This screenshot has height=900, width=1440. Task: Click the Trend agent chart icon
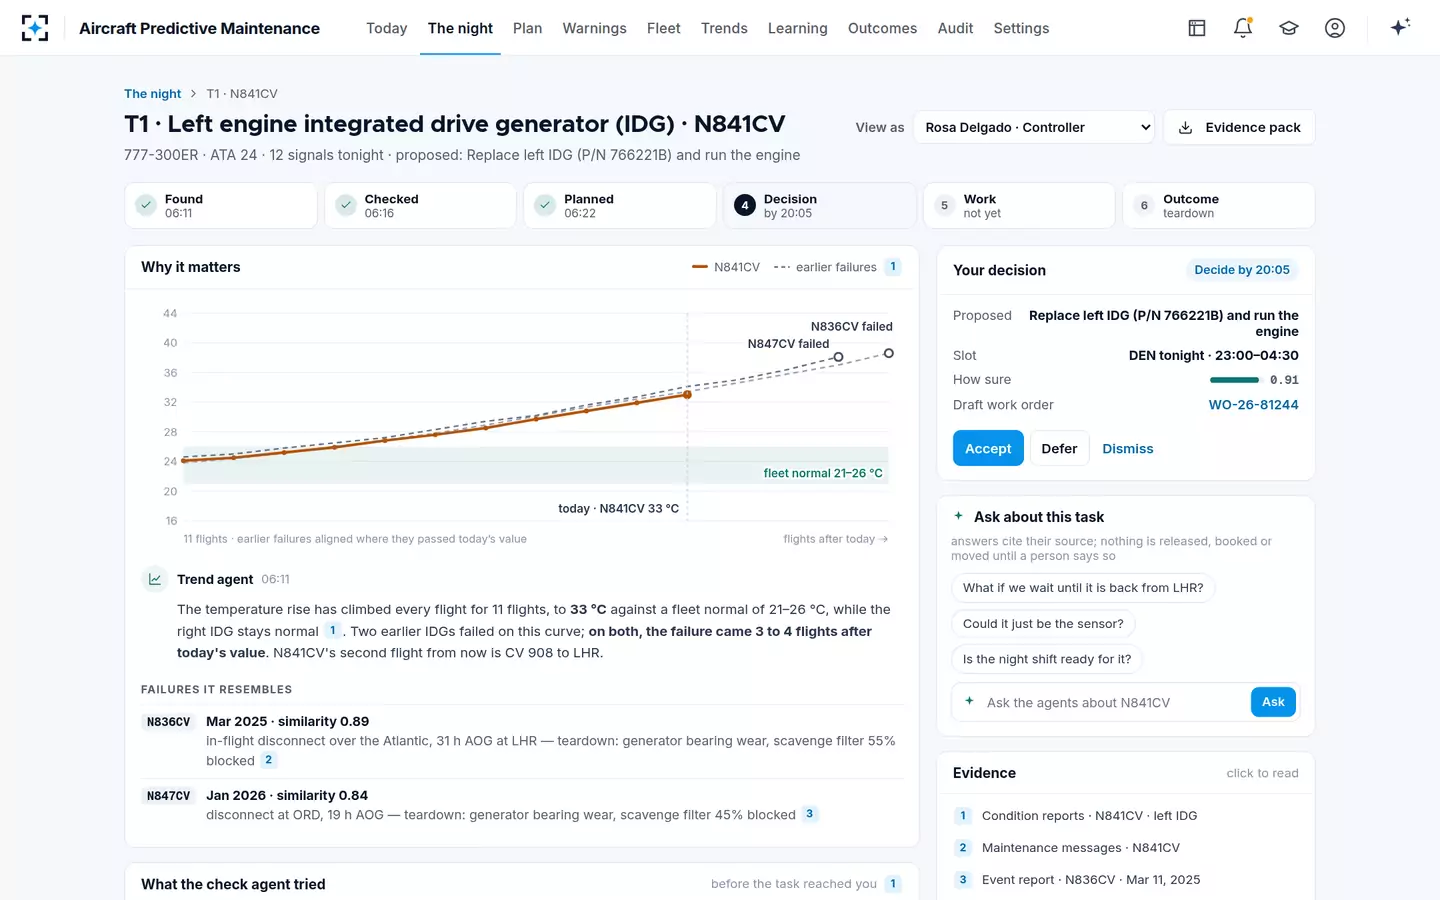[x=155, y=579]
